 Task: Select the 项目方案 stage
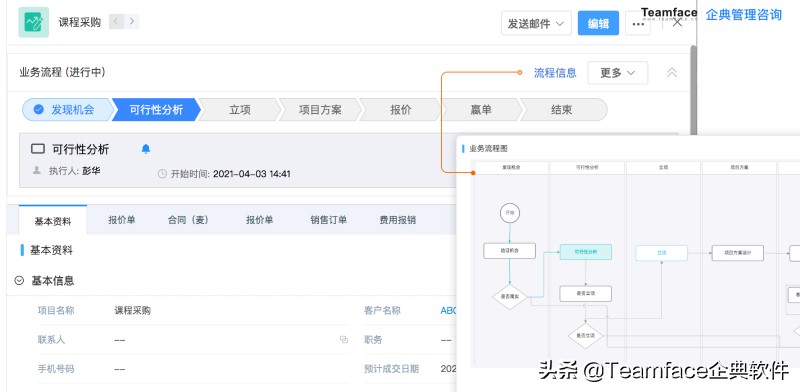[320, 110]
